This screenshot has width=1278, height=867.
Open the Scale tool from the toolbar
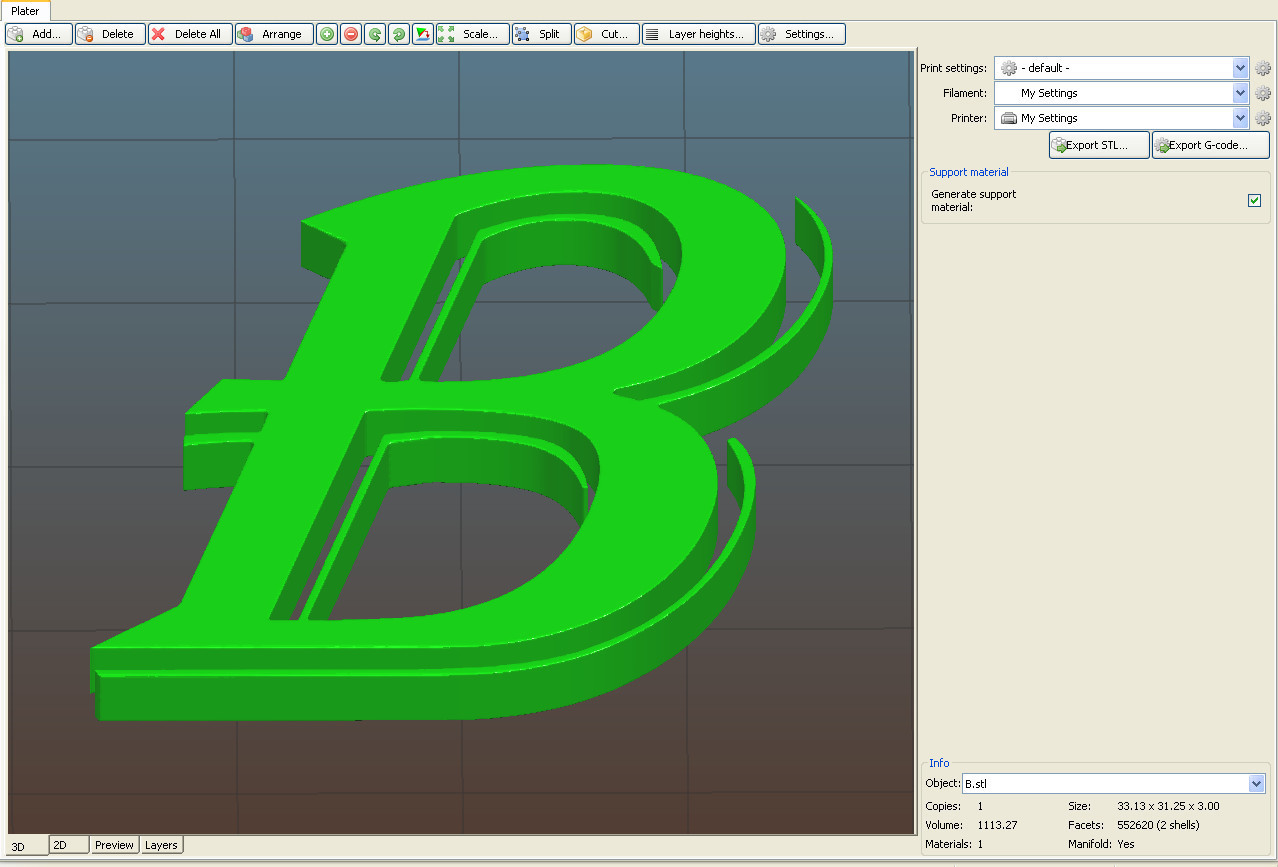[471, 33]
